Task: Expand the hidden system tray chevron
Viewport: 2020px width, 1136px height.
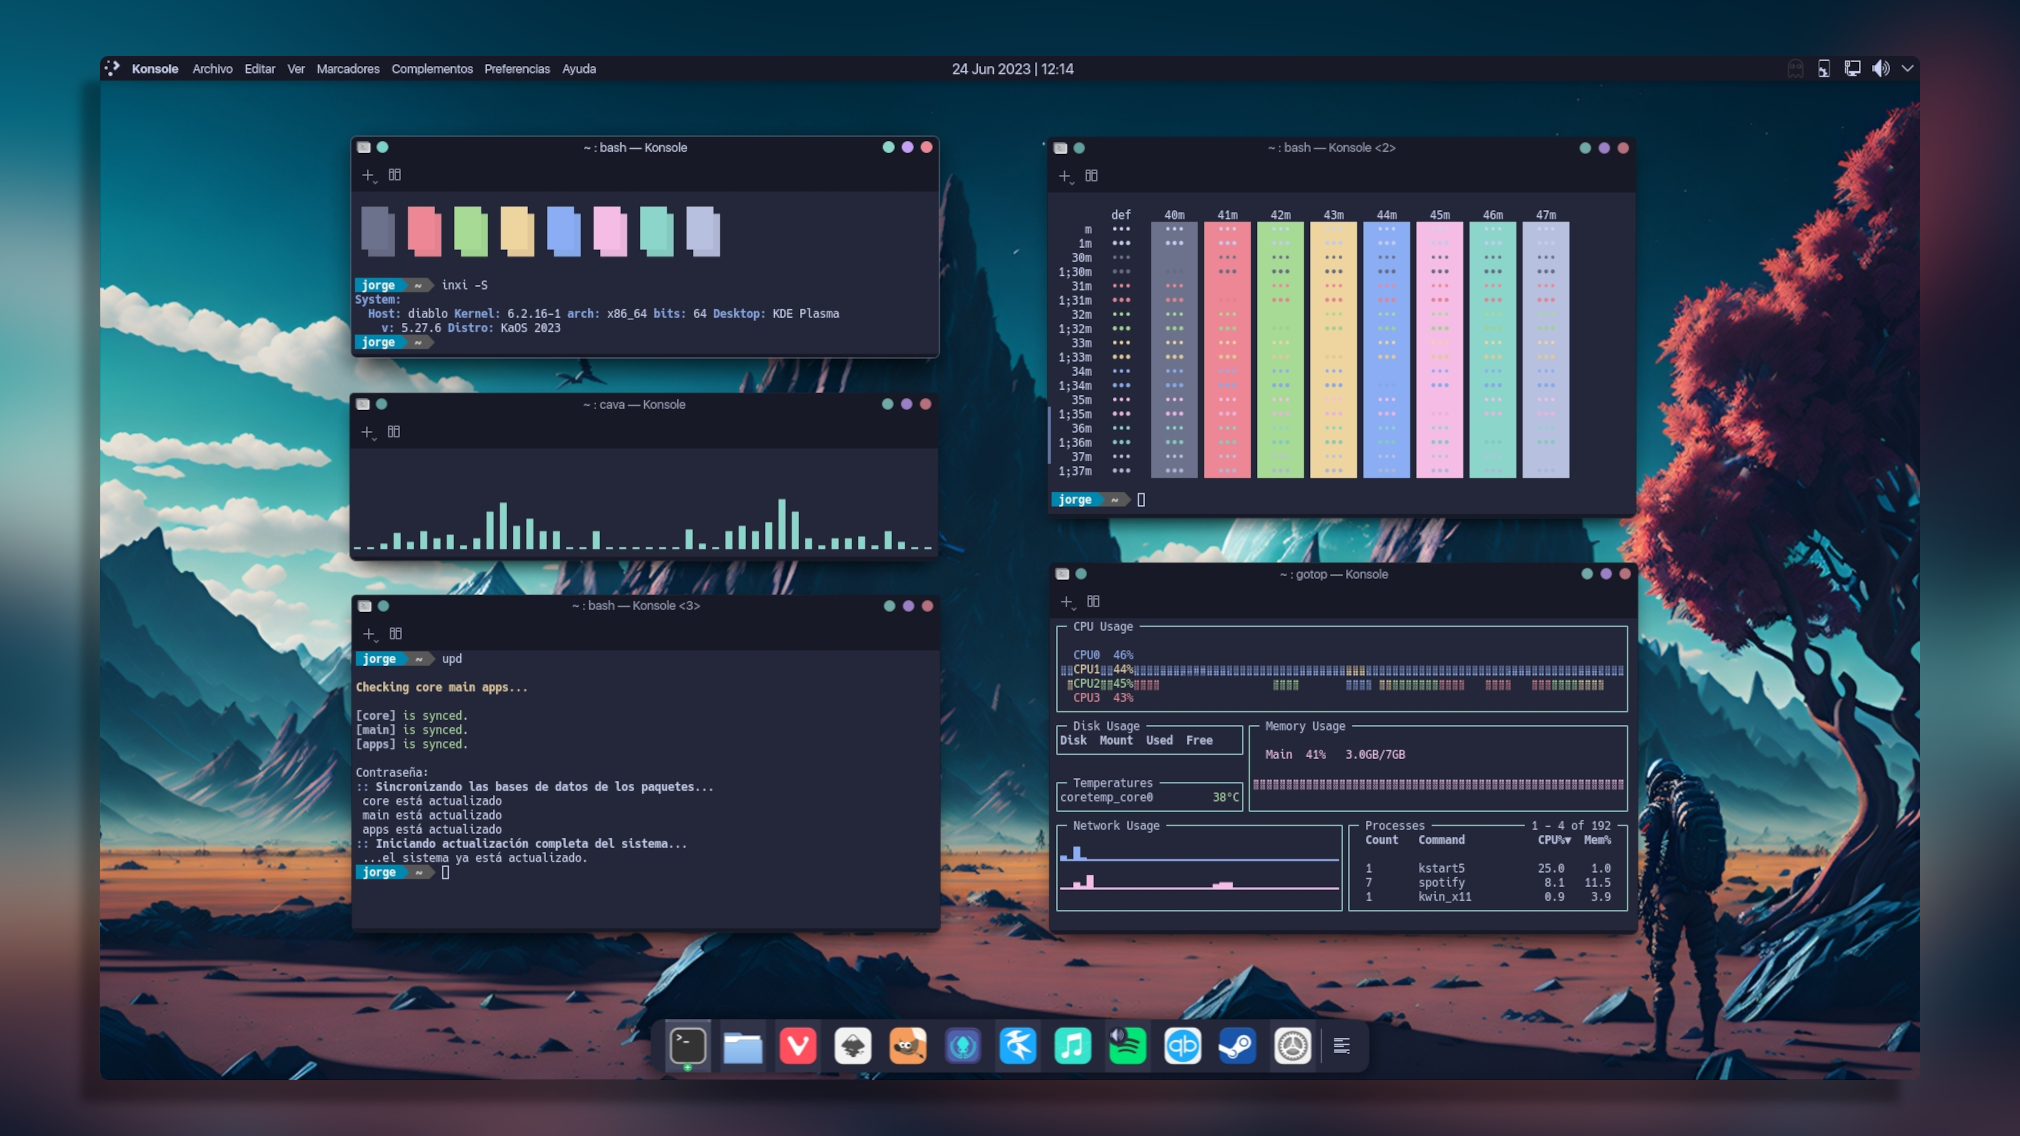Action: coord(1908,68)
